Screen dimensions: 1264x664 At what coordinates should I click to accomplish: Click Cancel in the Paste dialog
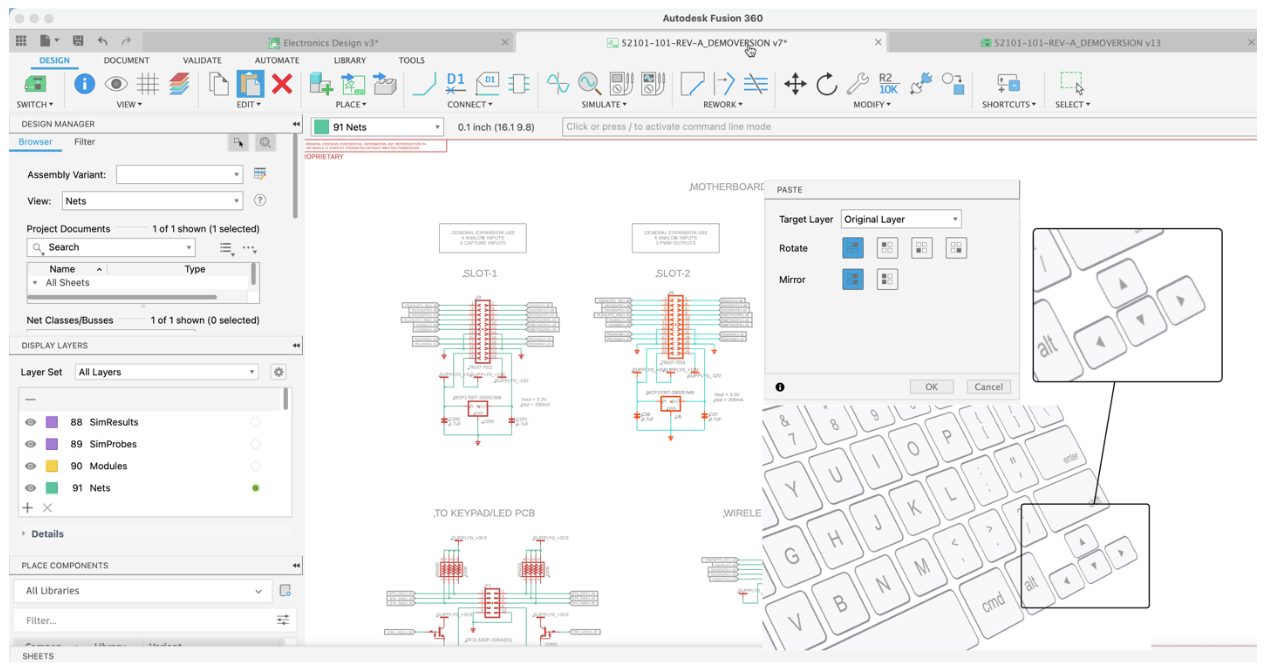coord(988,387)
